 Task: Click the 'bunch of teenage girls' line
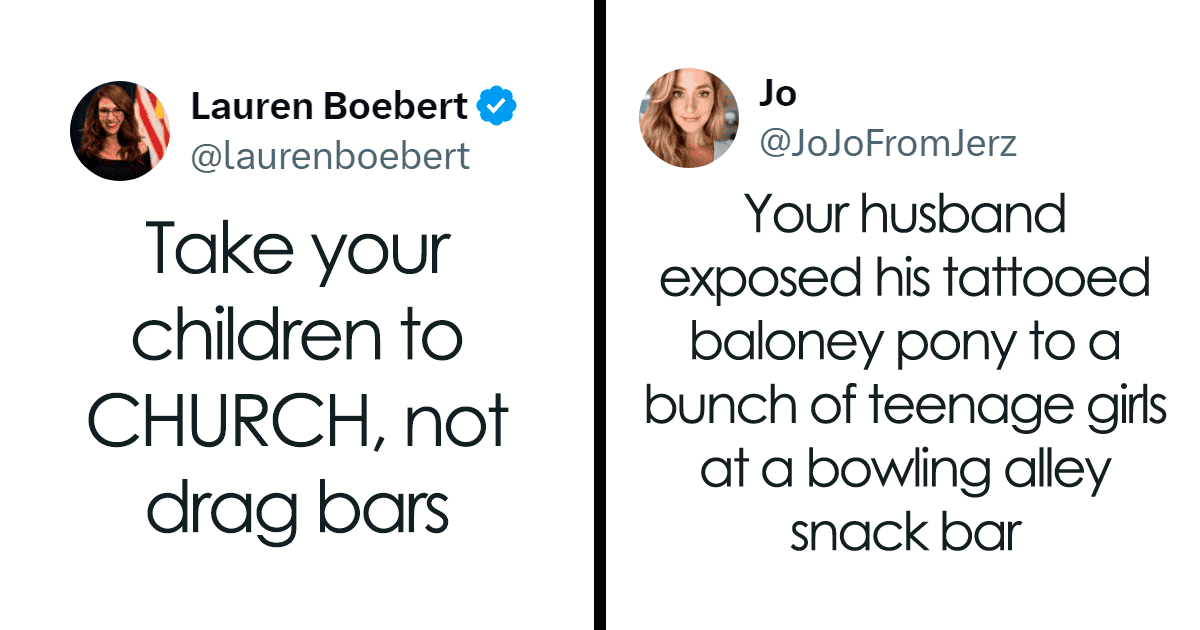pyautogui.click(x=905, y=407)
